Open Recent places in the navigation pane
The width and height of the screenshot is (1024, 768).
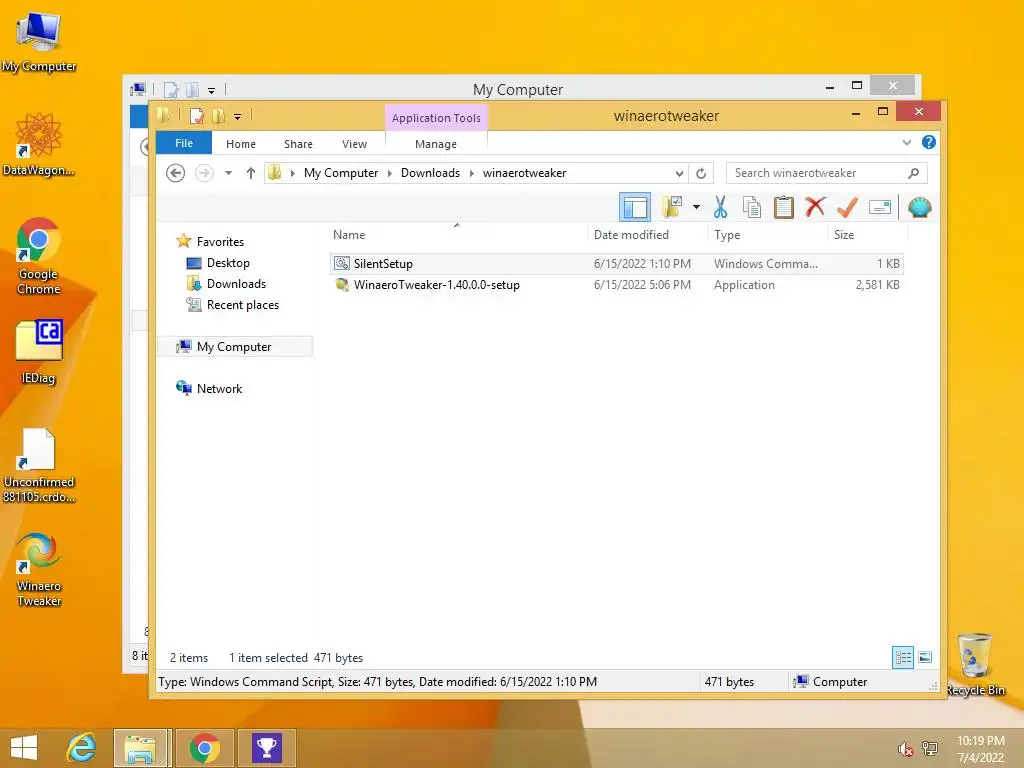coord(232,304)
